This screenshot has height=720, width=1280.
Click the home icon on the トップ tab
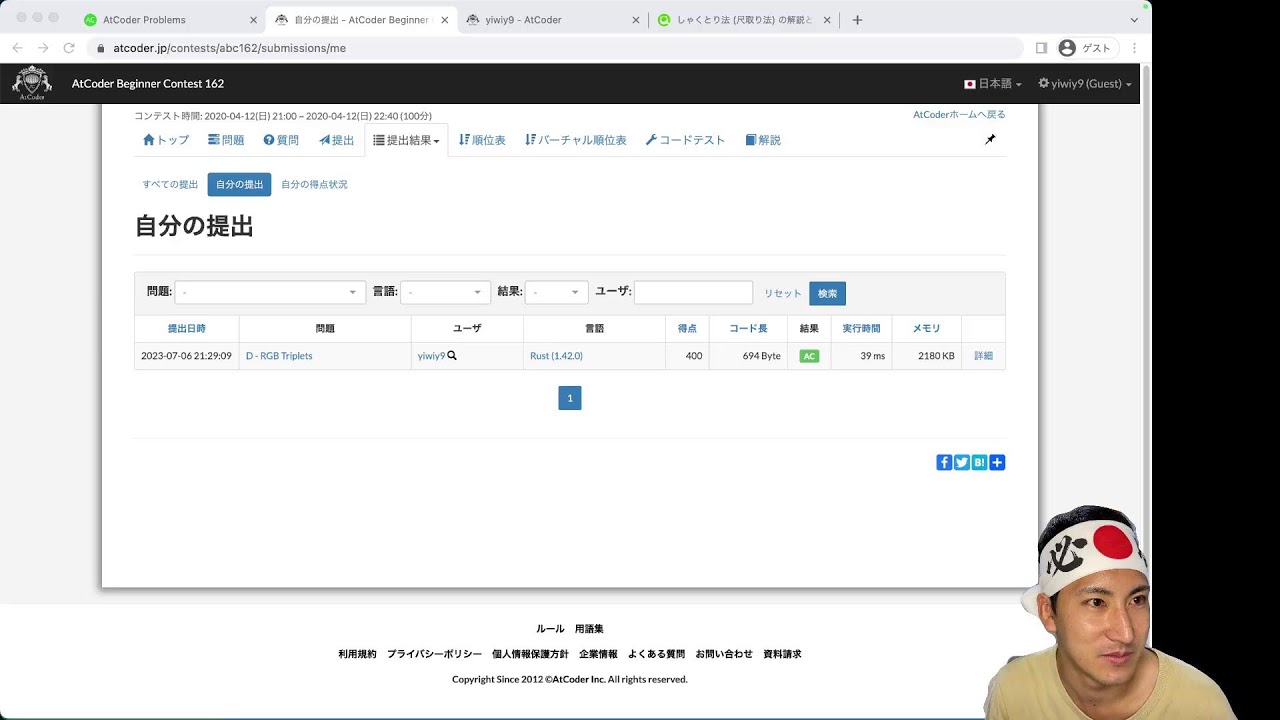(x=147, y=140)
